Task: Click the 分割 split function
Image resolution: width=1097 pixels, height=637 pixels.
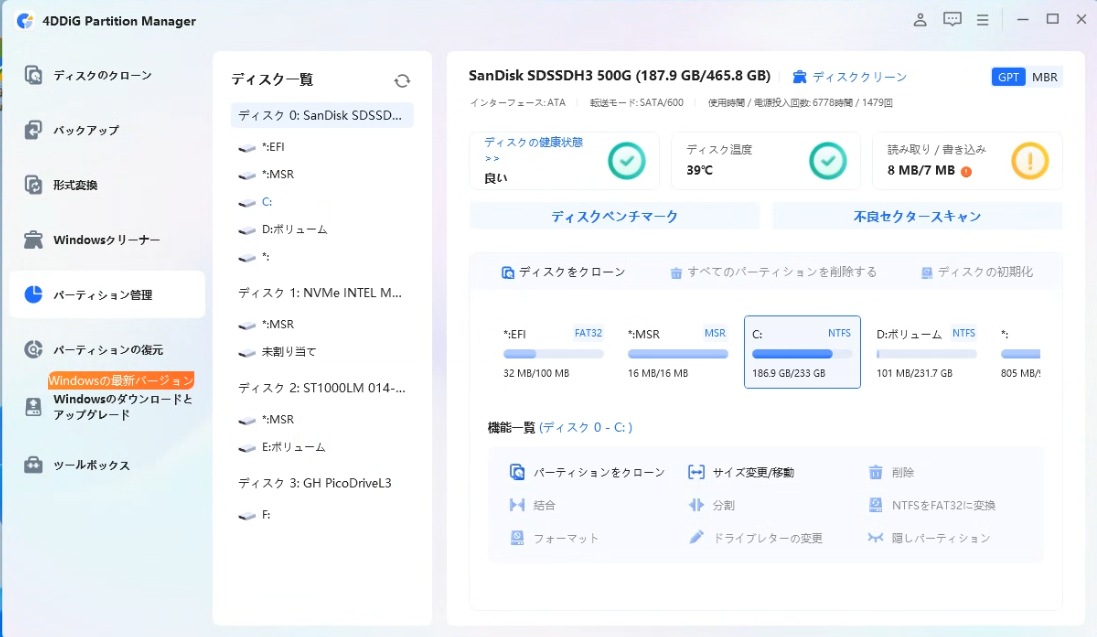Action: 712,505
